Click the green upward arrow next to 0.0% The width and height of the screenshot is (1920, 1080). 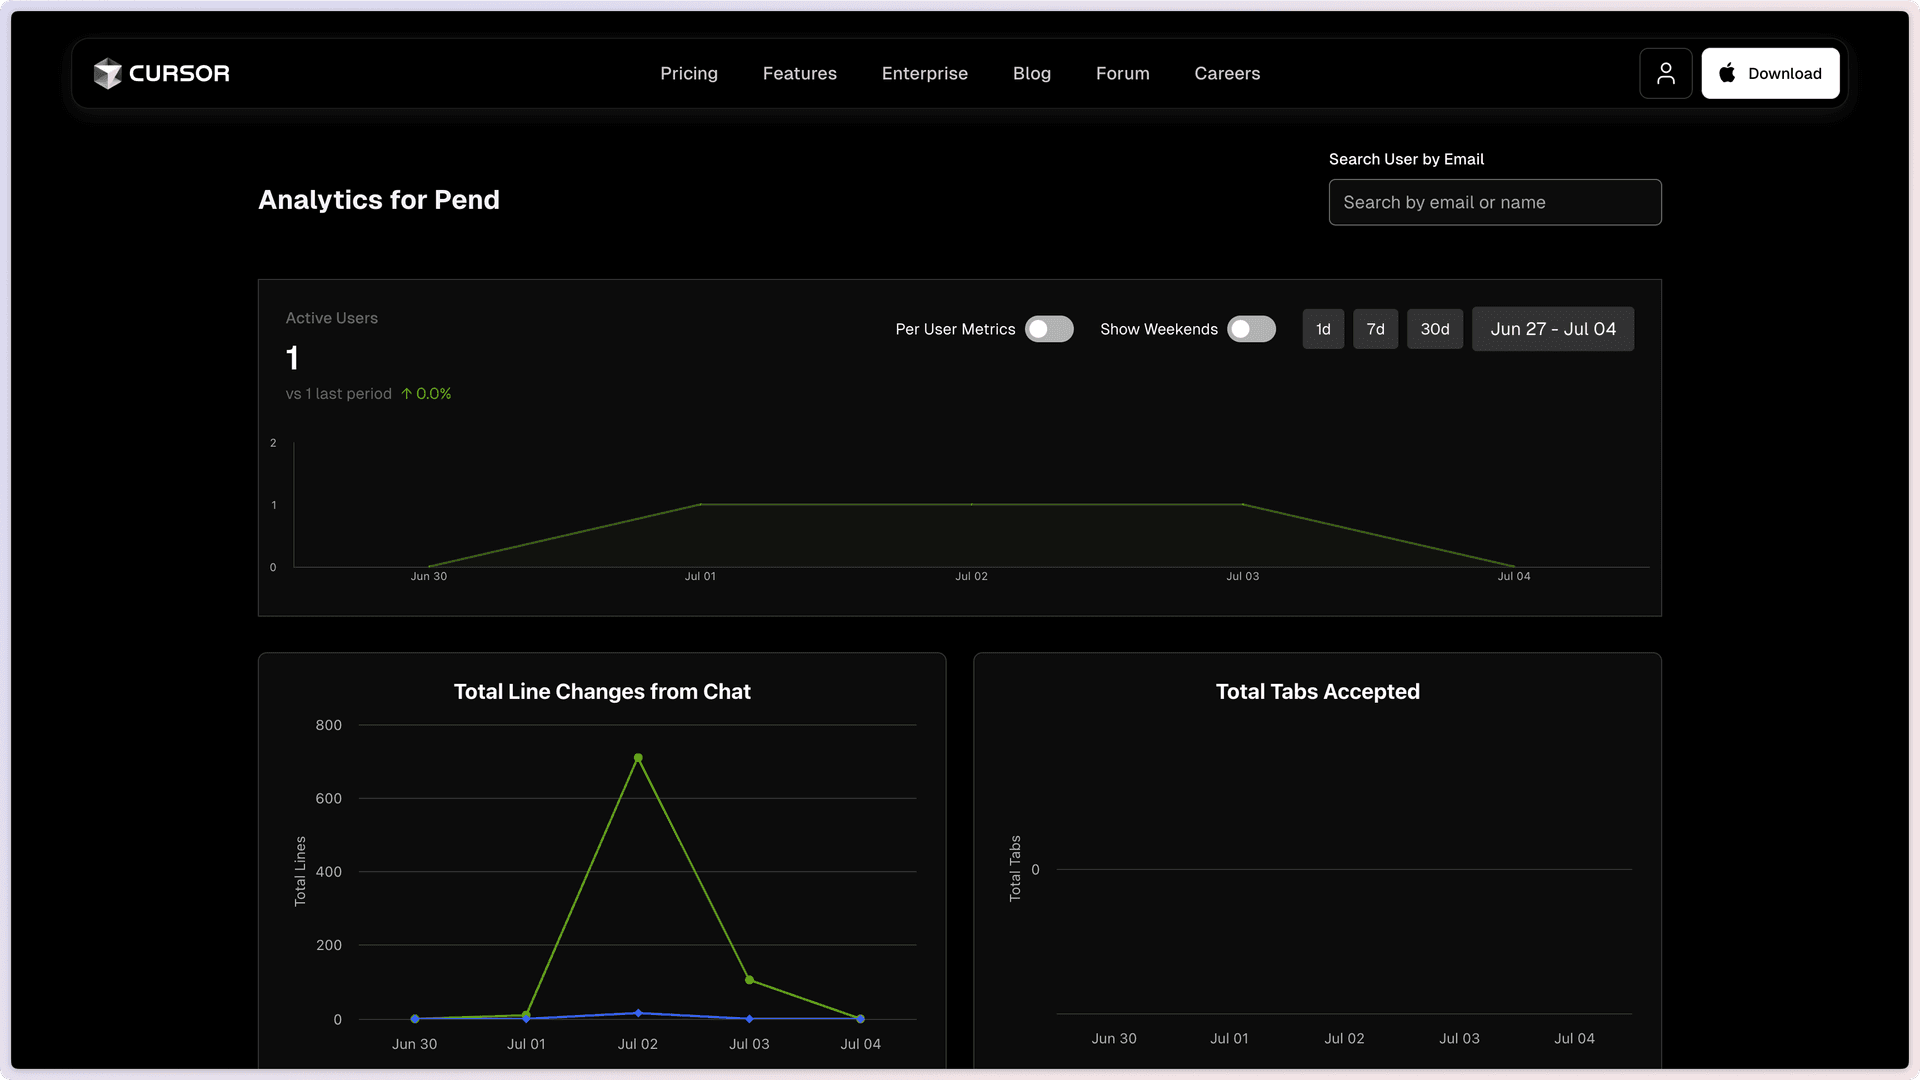point(406,393)
